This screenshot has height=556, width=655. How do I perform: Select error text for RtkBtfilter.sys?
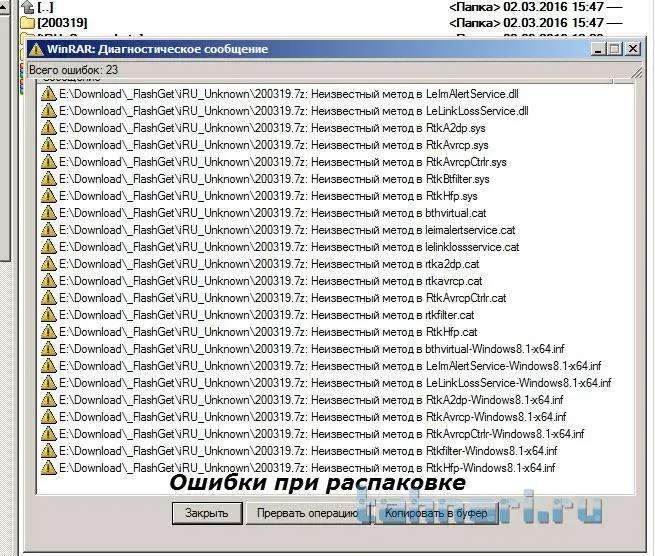[274, 179]
